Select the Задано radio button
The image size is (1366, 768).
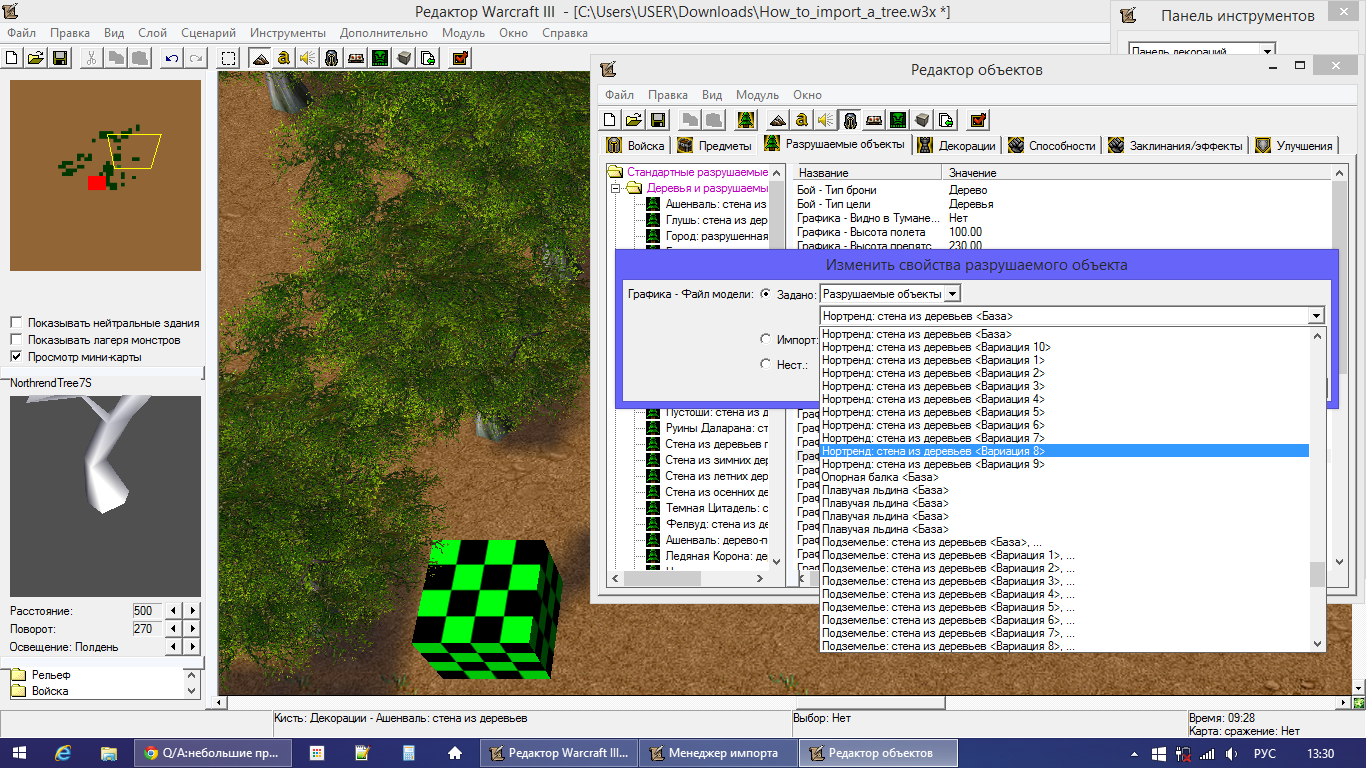tap(766, 294)
